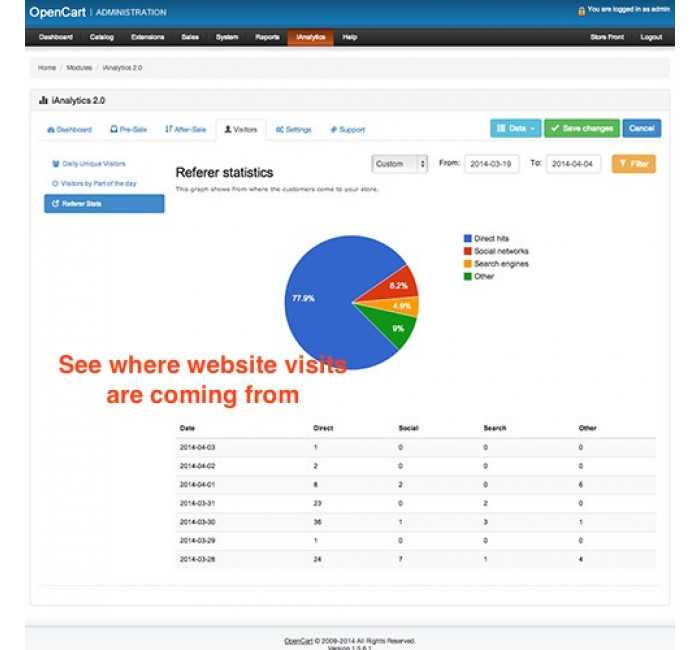
Task: Open the Custom date range dropdown
Action: [x=400, y=164]
